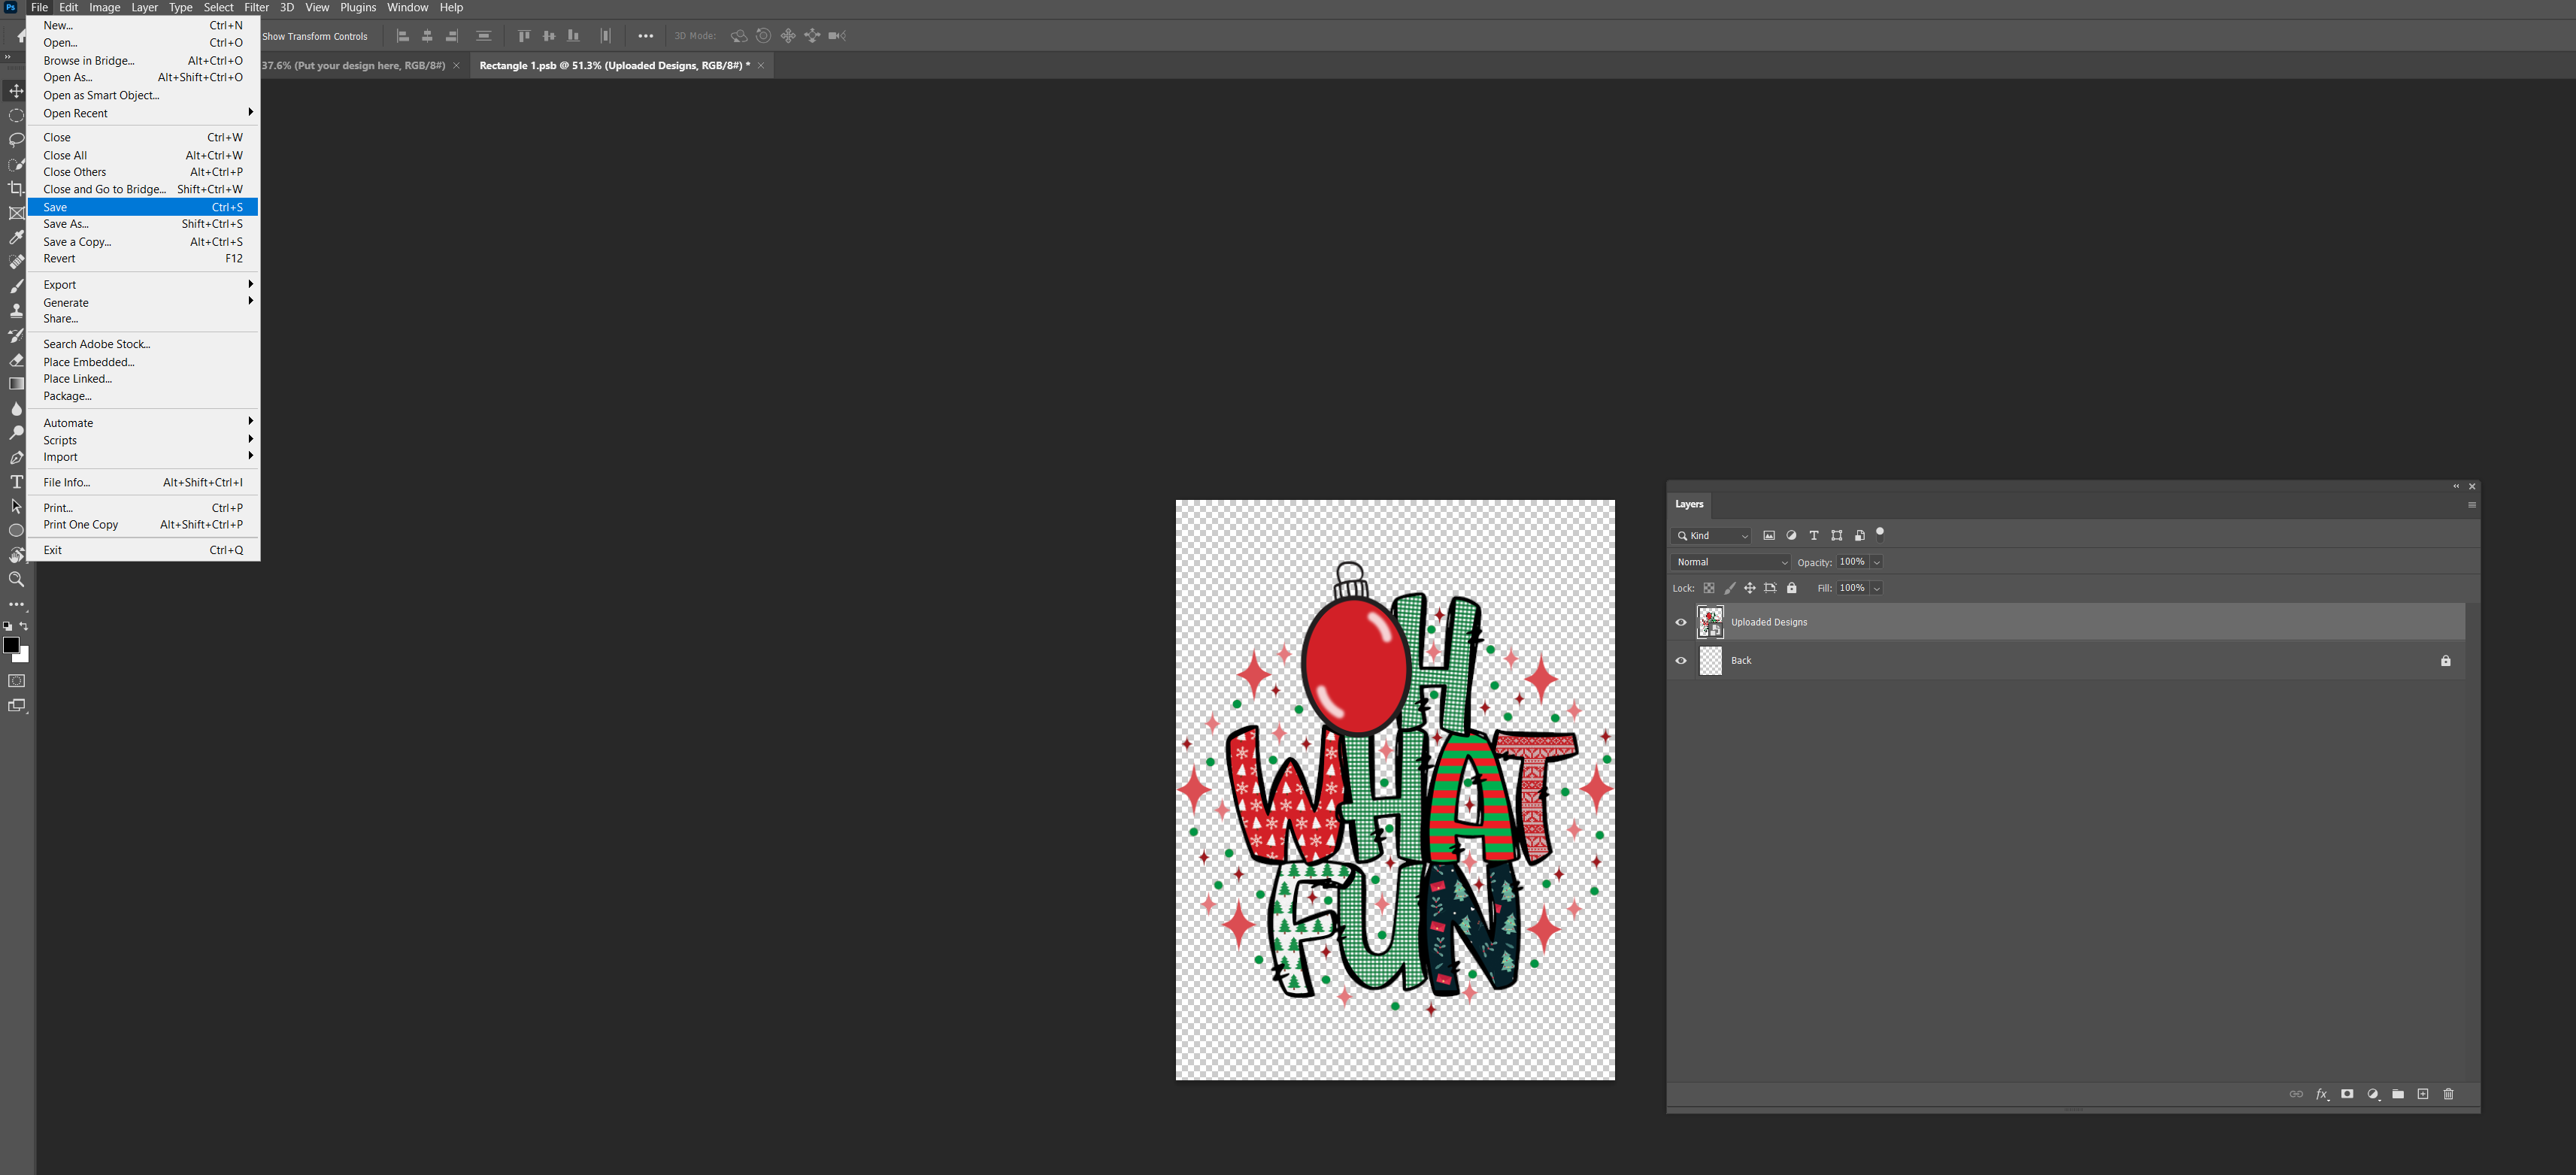
Task: Select the Clone Stamp tool
Action: pyautogui.click(x=16, y=311)
